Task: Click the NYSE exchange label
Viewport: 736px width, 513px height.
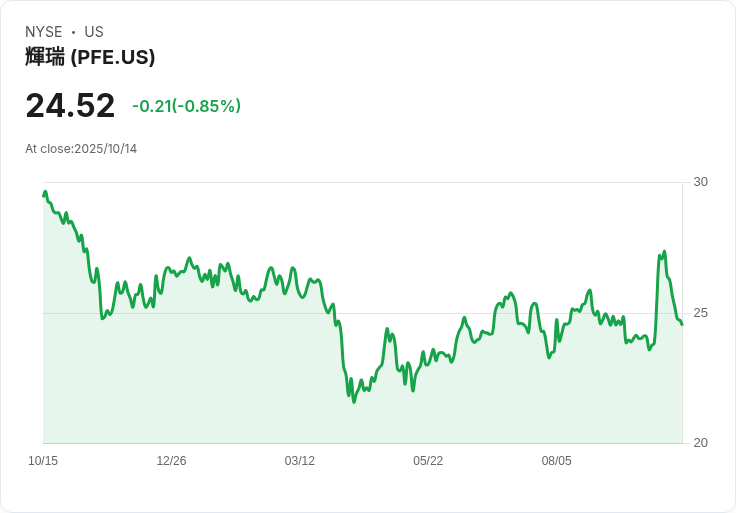Action: (43, 32)
